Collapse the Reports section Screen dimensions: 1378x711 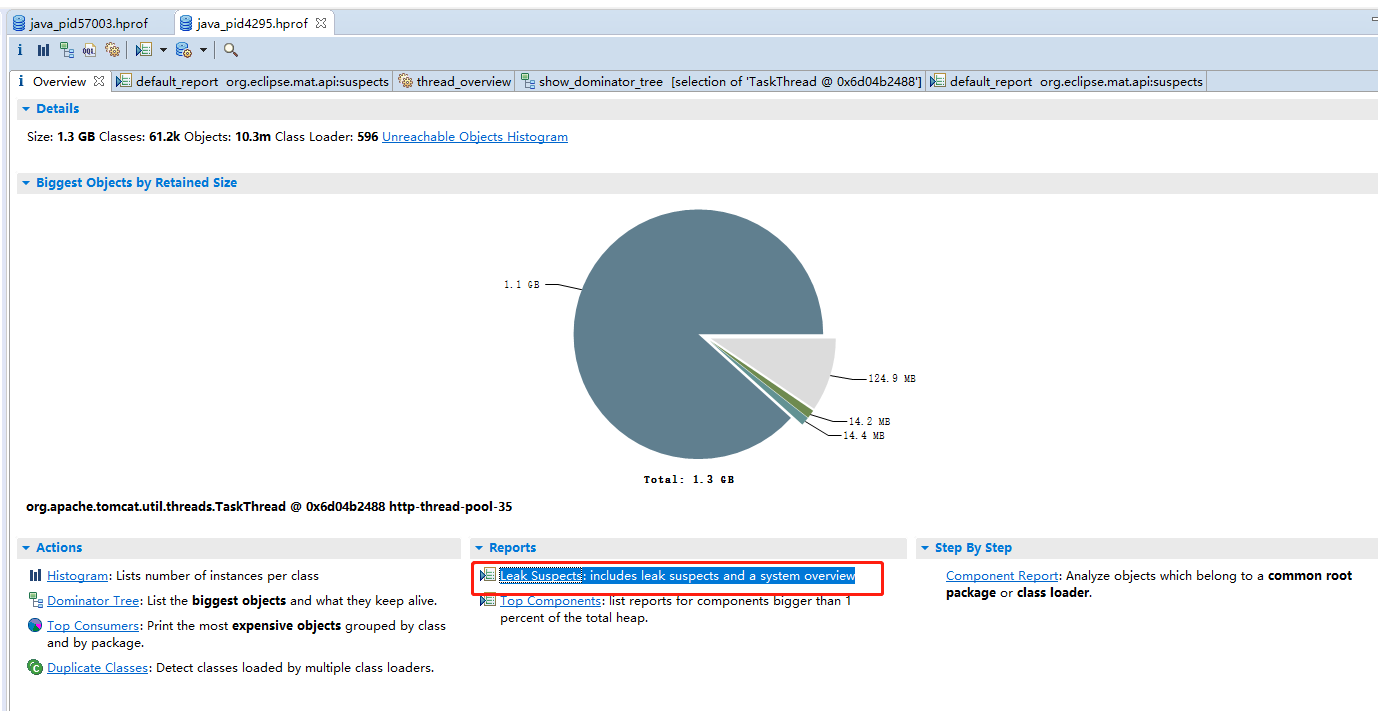(479, 548)
